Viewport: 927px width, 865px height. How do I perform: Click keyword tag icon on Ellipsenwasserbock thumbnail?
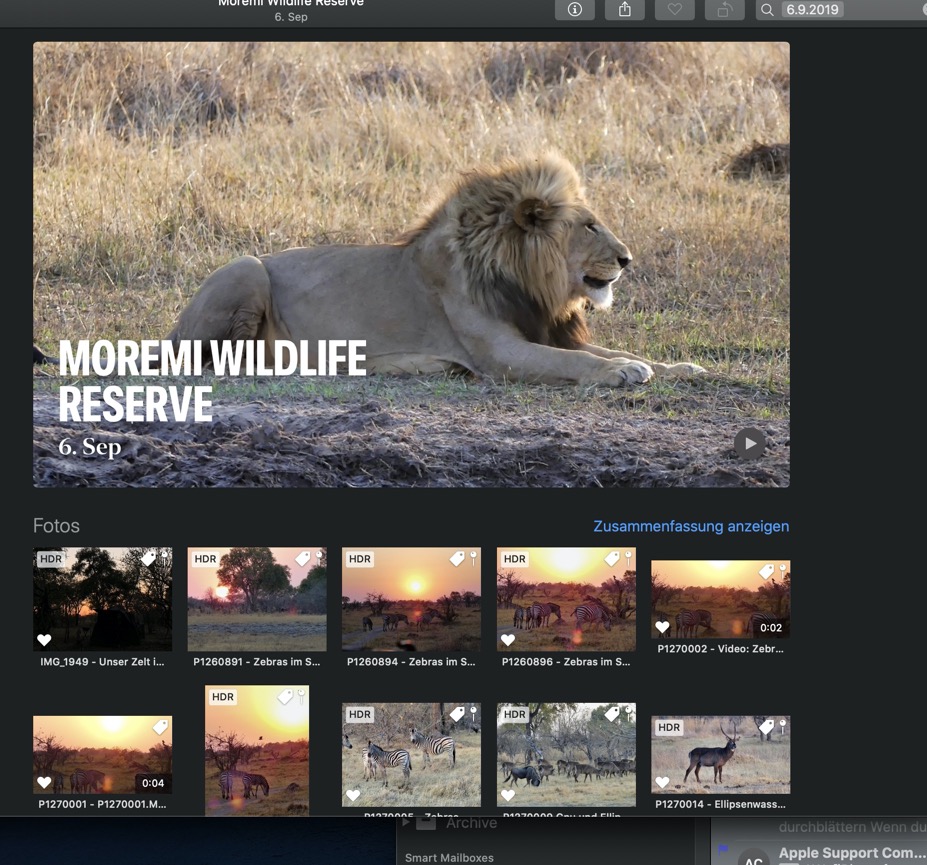click(x=767, y=728)
